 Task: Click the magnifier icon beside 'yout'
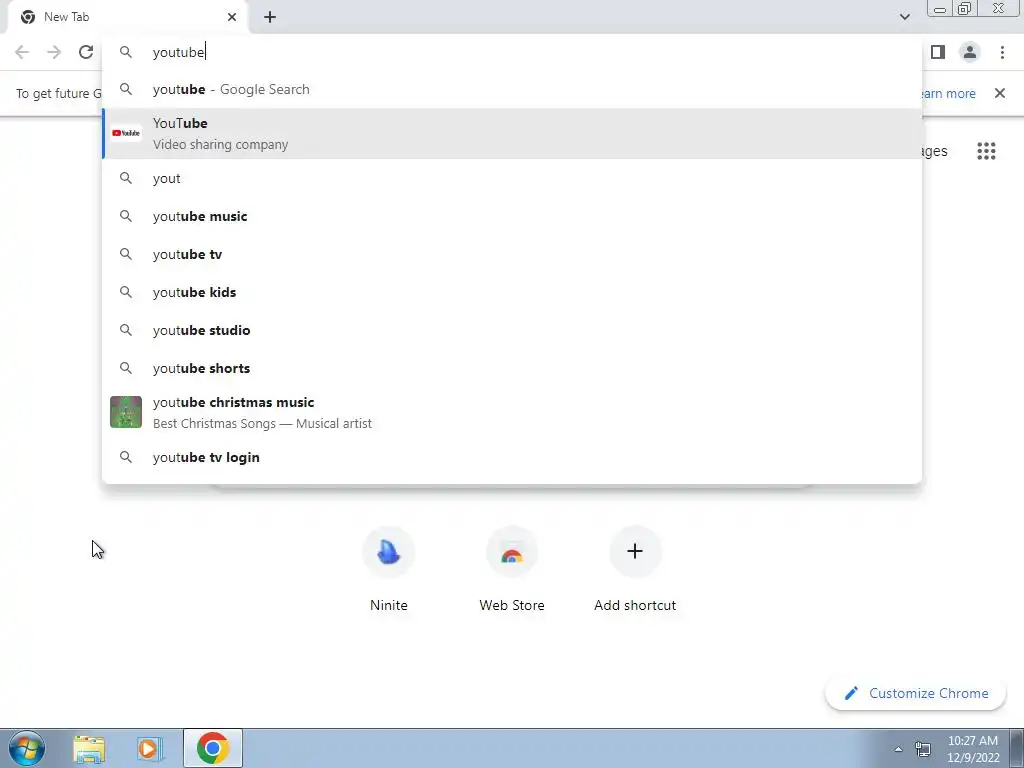click(126, 178)
